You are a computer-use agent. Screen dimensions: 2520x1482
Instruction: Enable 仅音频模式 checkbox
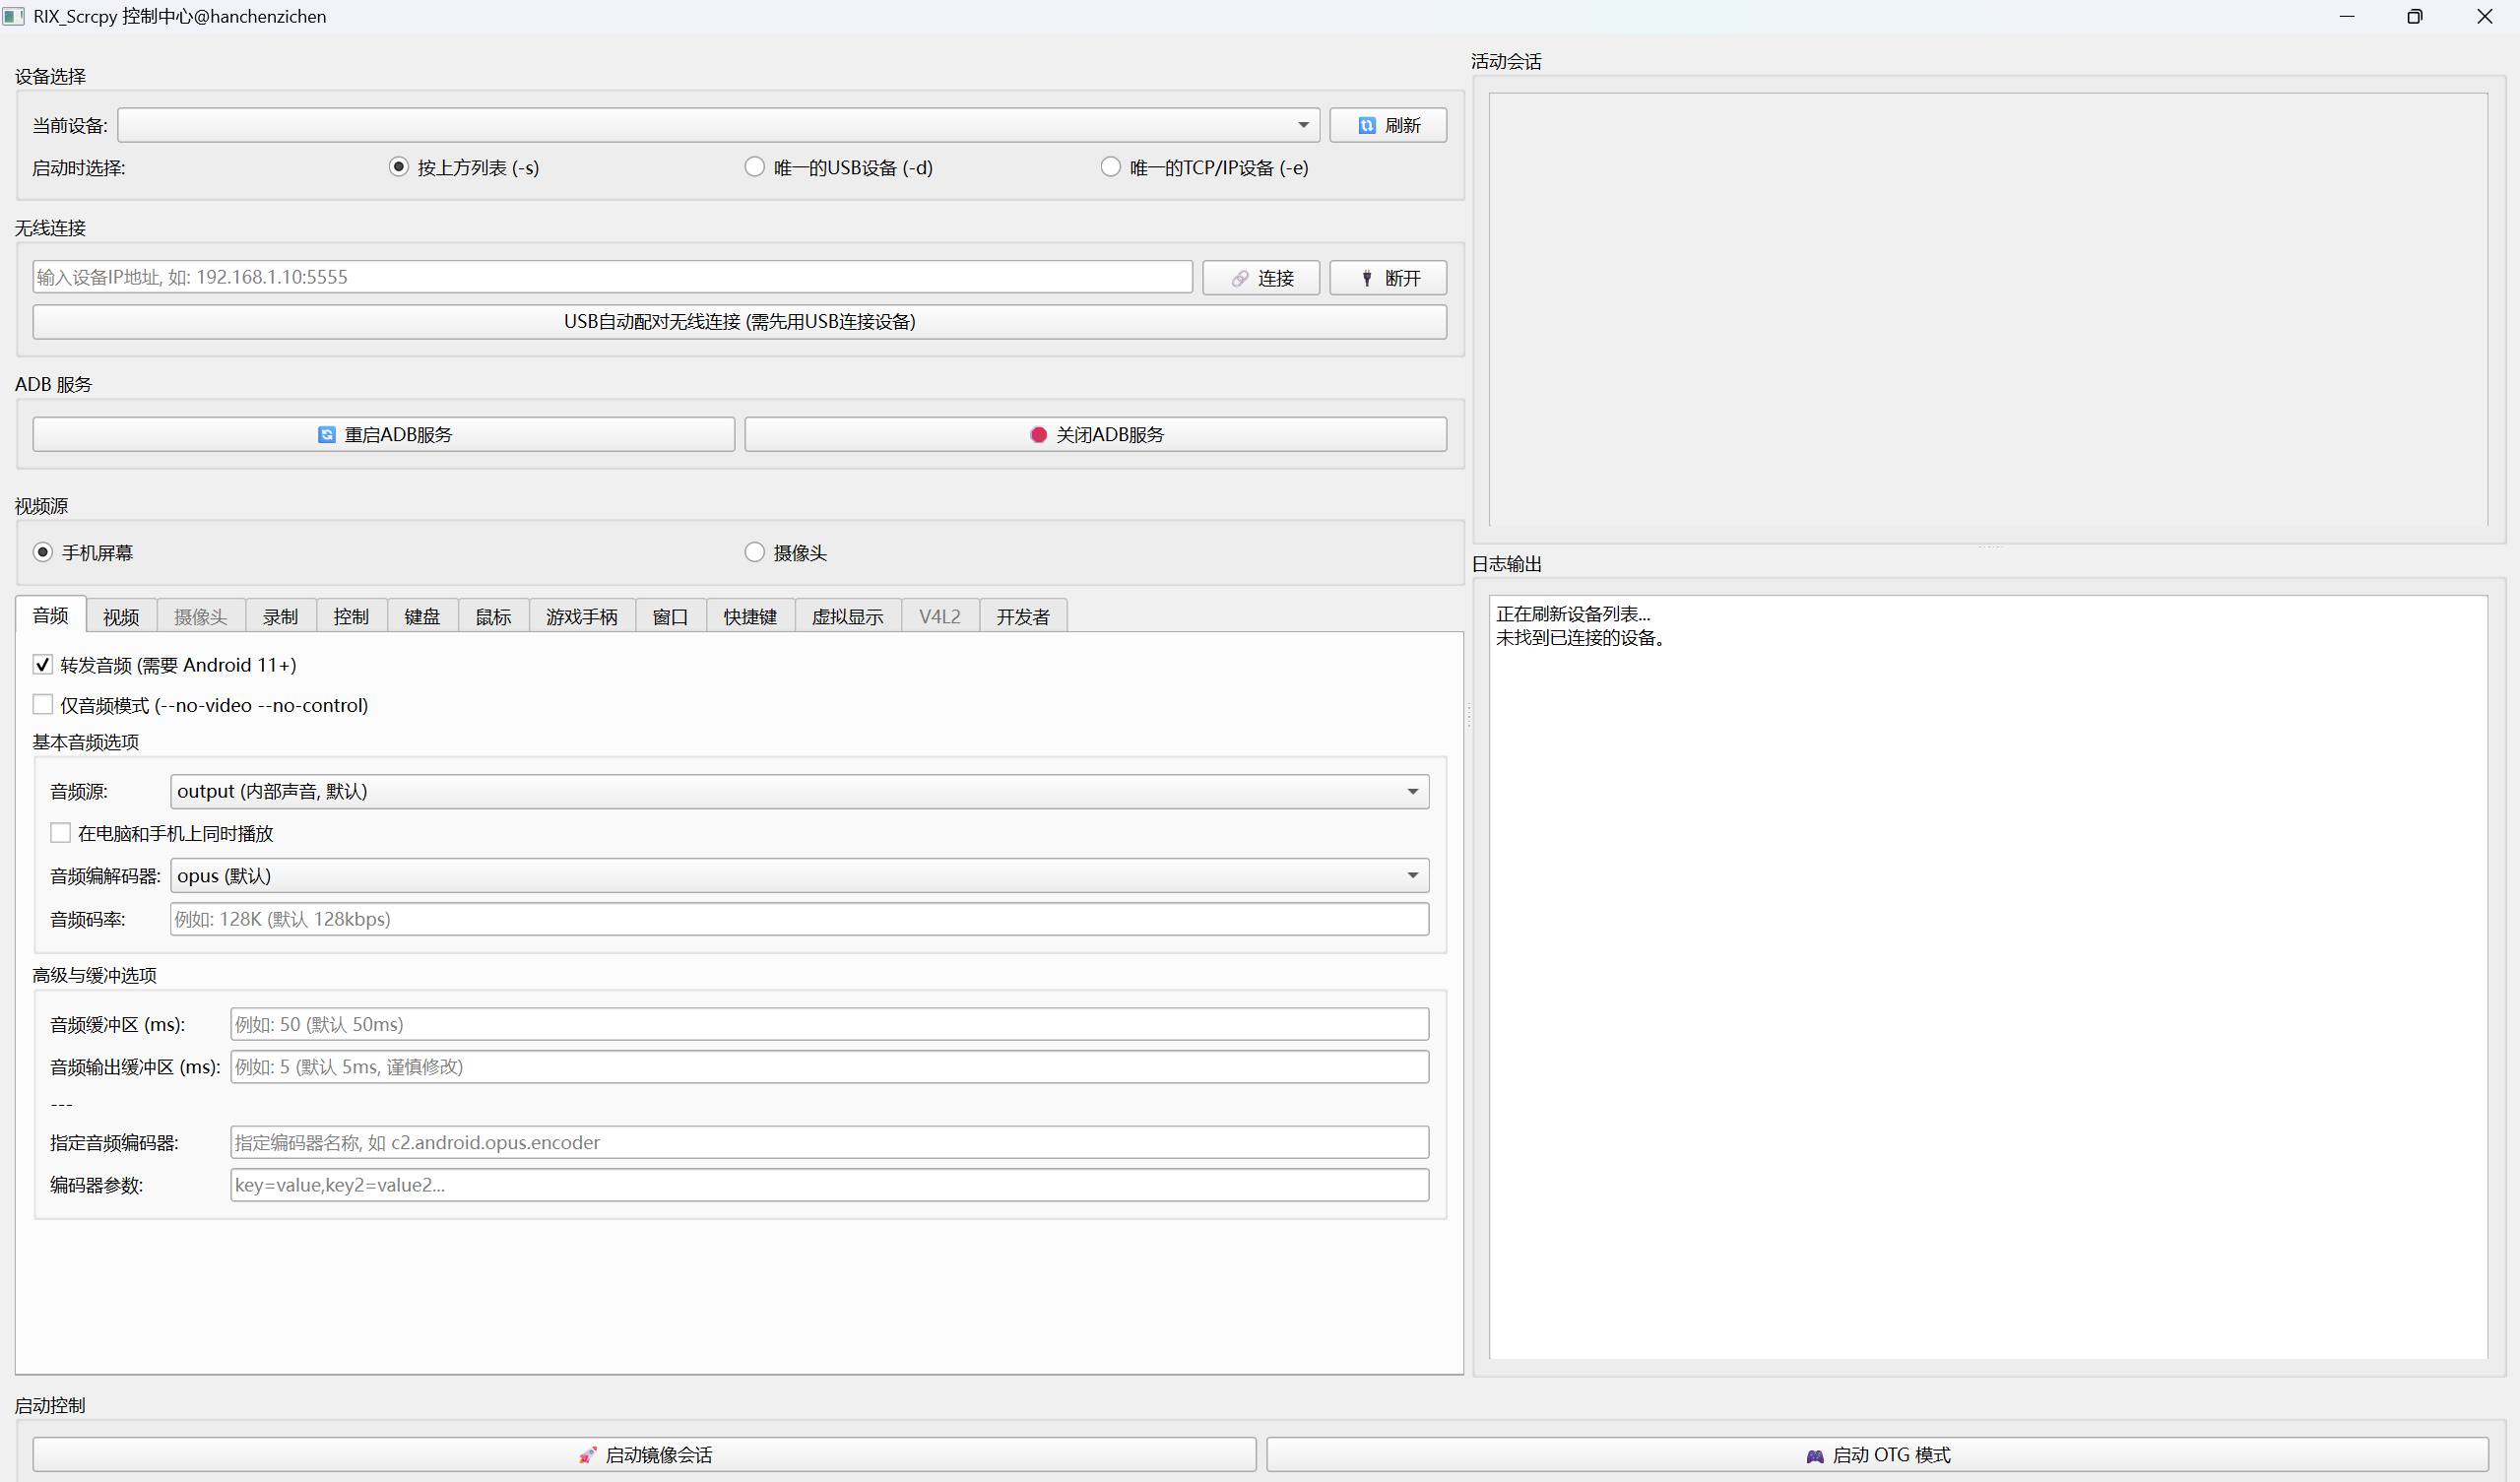[43, 705]
